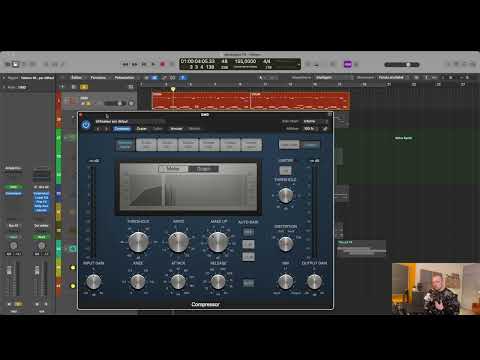
Task: Click the presenter webcam thumbnail
Action: tap(436, 289)
